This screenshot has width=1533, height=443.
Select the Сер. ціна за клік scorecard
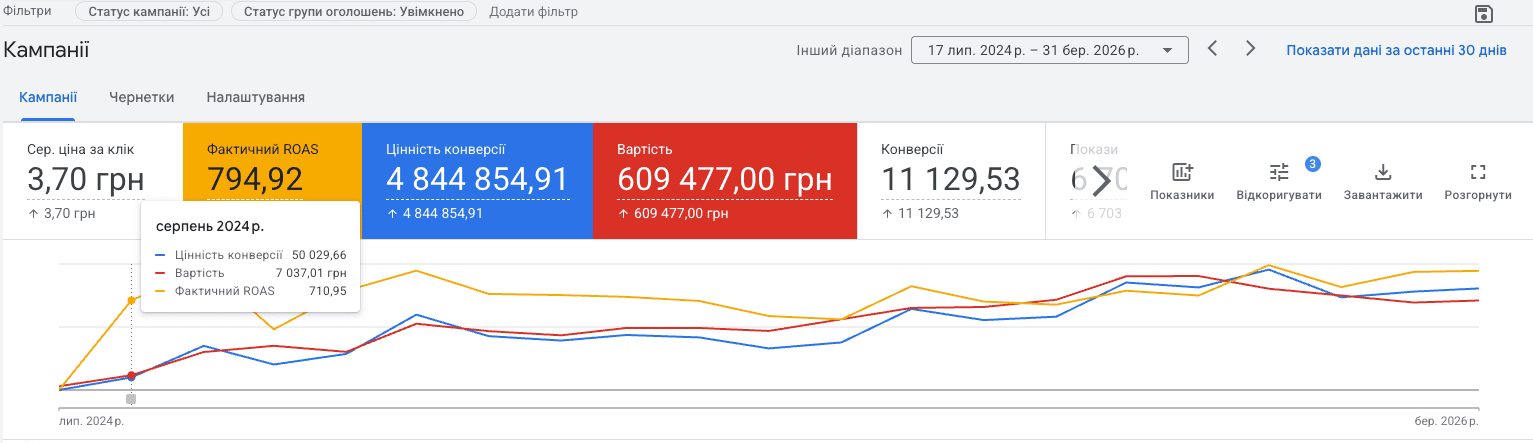coord(92,181)
